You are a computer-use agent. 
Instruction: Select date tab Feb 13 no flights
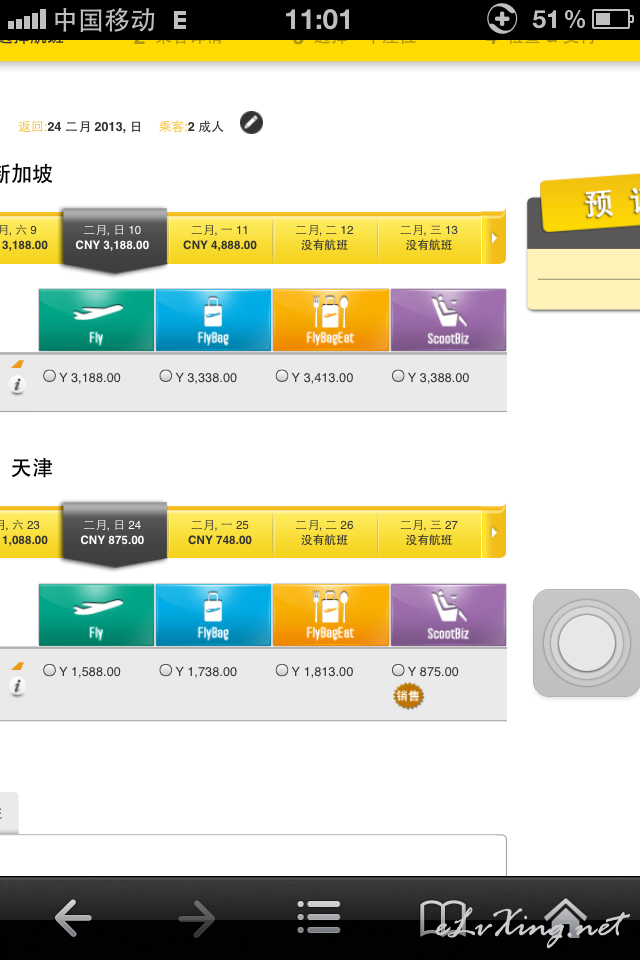pyautogui.click(x=429, y=238)
